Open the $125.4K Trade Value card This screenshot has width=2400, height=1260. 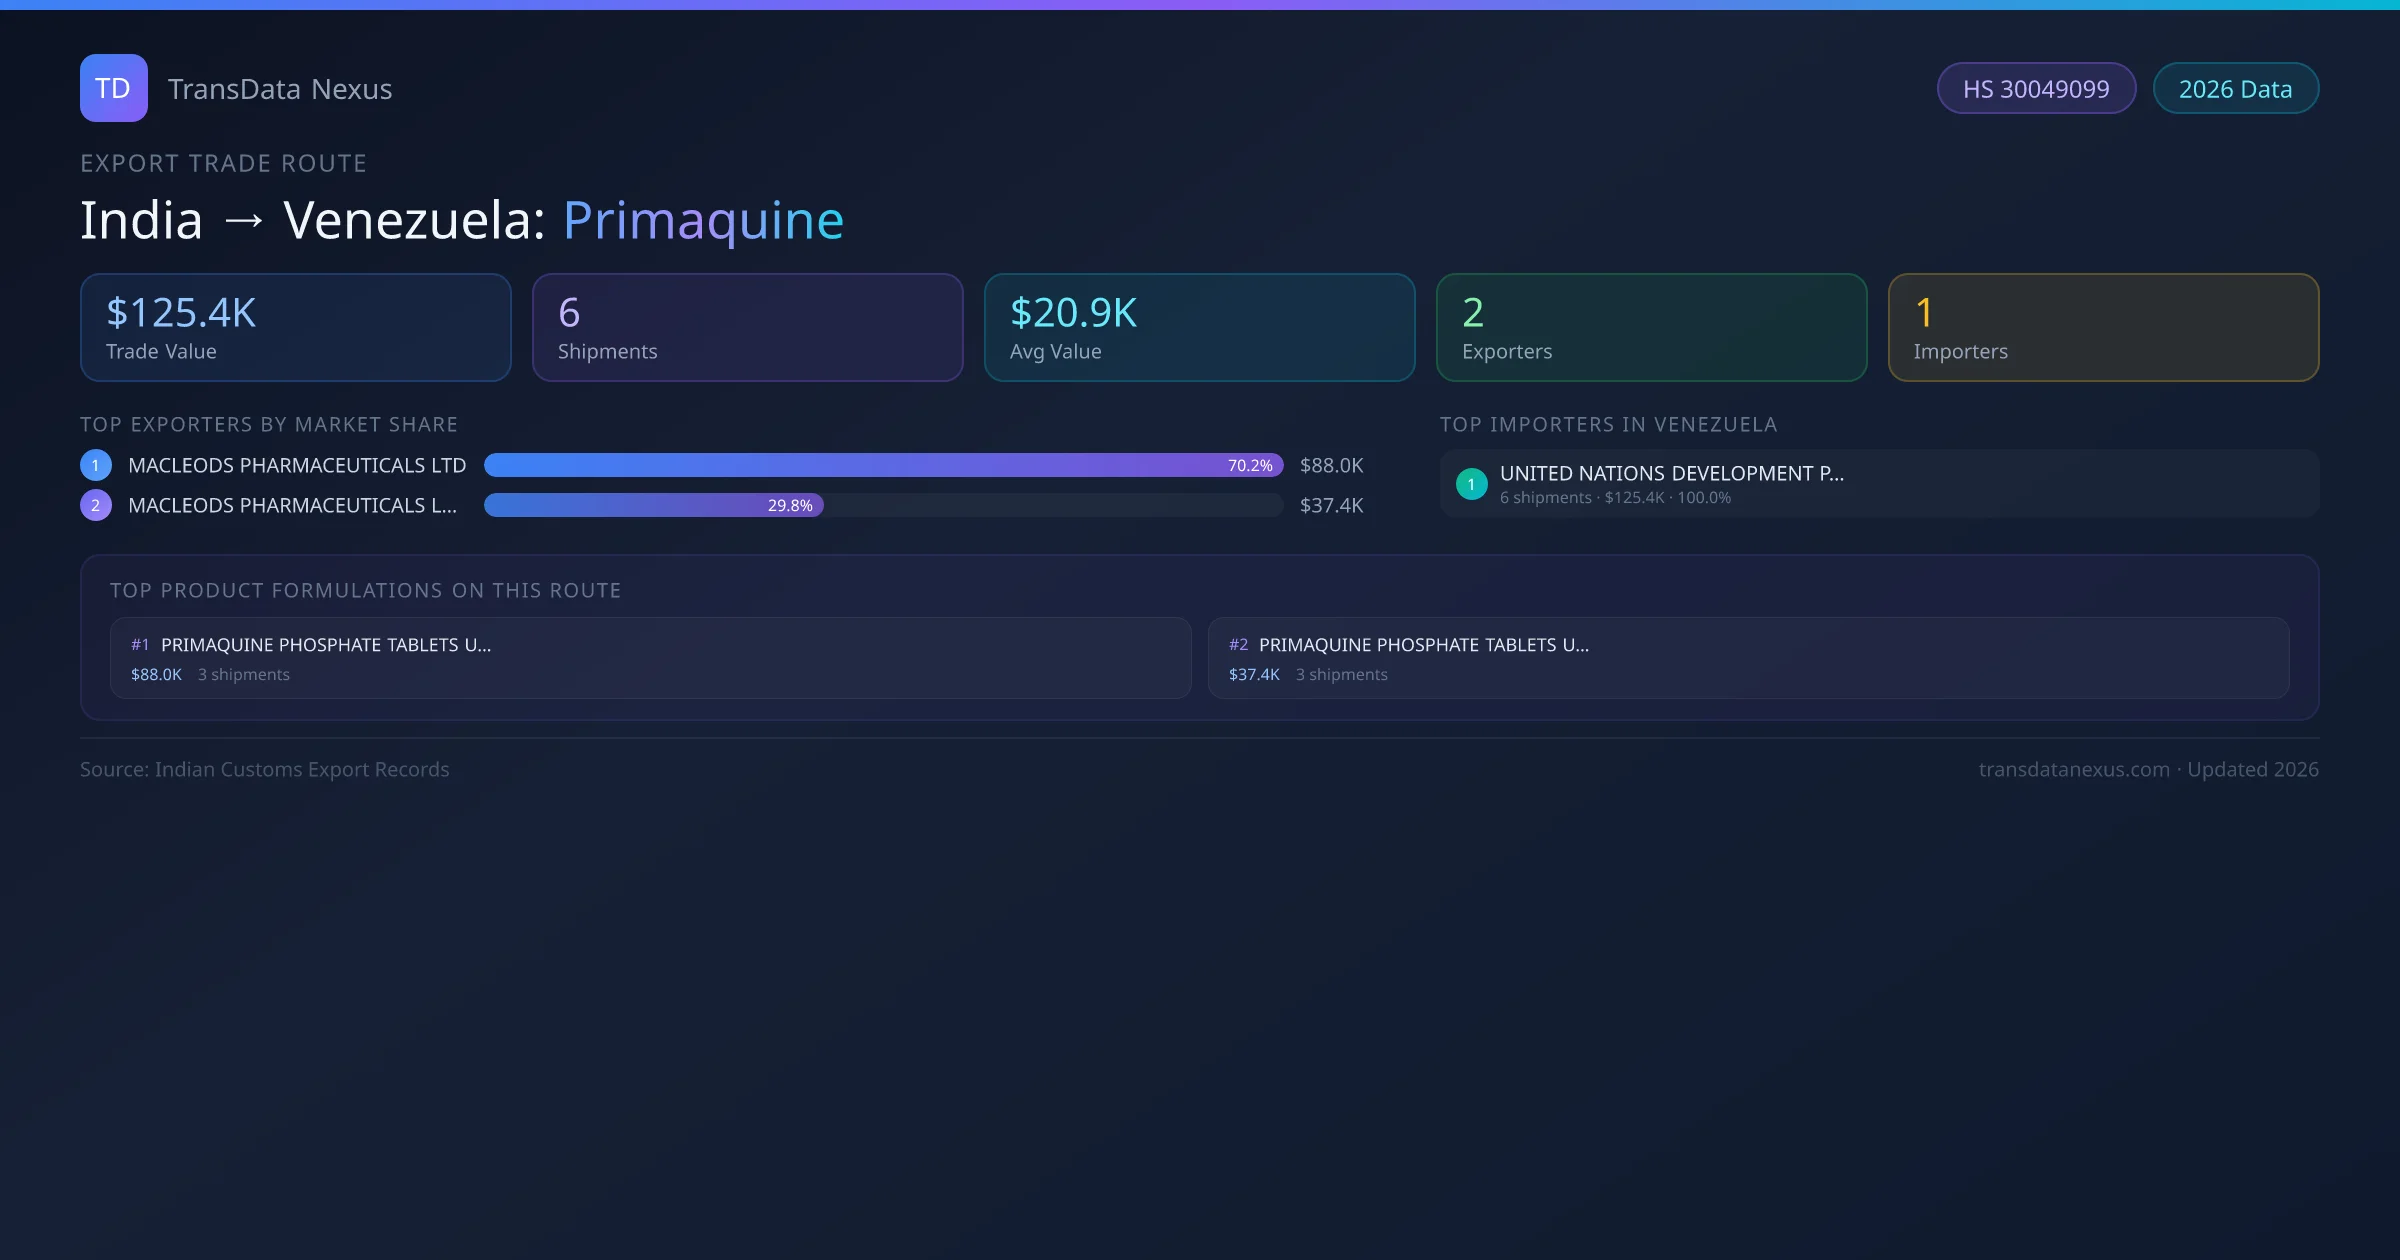295,328
